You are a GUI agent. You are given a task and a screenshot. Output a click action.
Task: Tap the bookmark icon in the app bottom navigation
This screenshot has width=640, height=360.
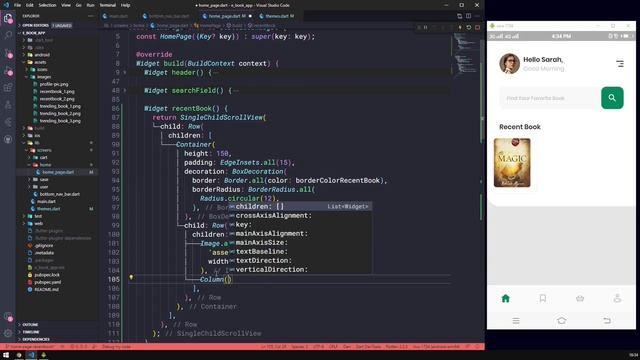click(542, 298)
